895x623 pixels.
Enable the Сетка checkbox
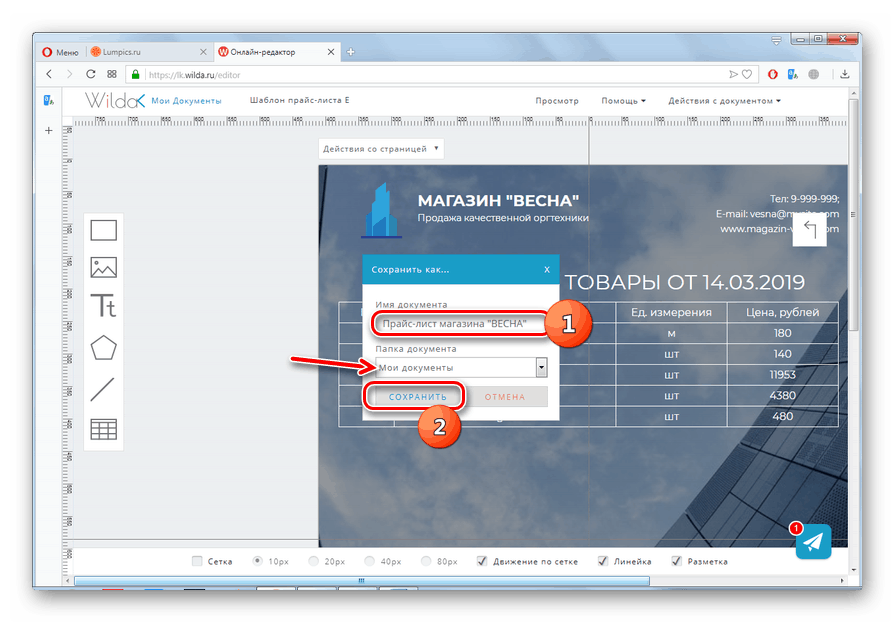tap(197, 561)
